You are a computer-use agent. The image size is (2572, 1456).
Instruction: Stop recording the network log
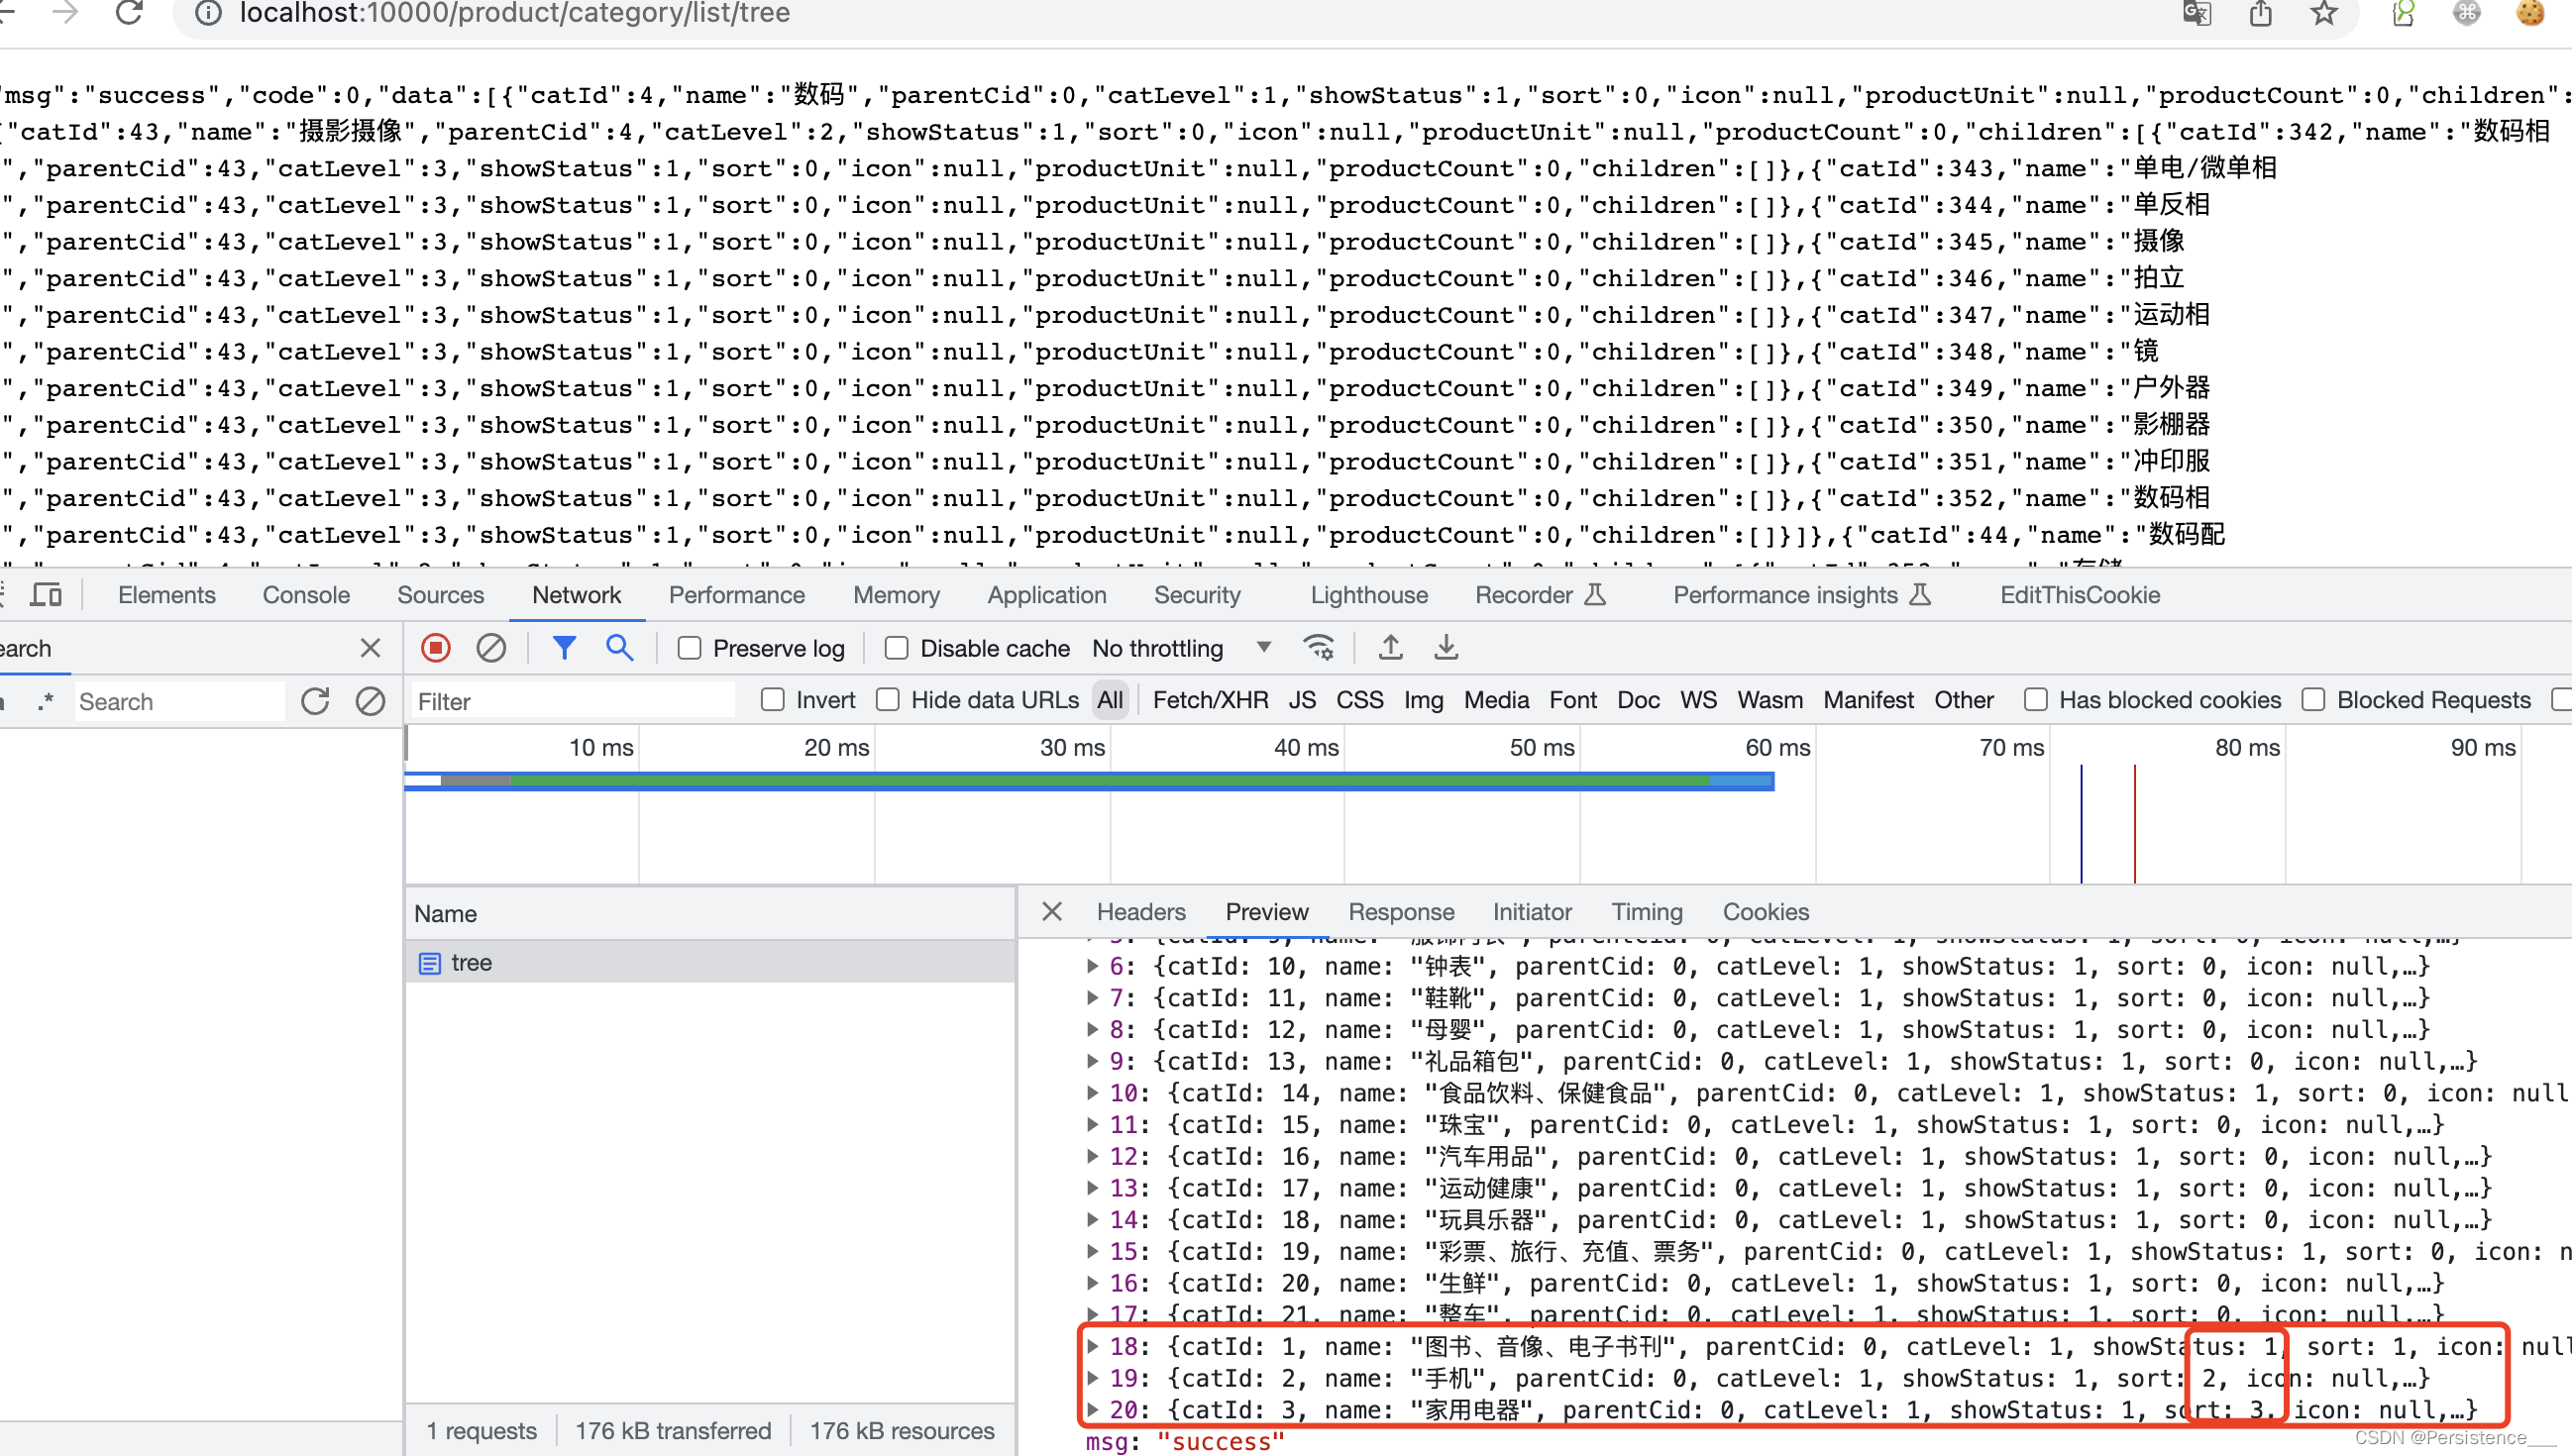pyautogui.click(x=436, y=648)
